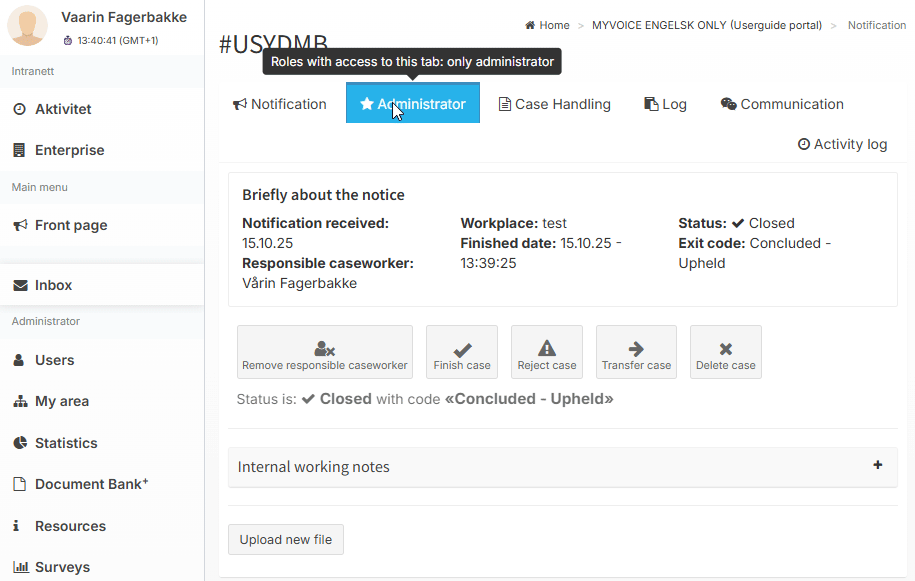Viewport: 915px width, 581px height.
Task: Open My area in the sidebar
Action: pyautogui.click(x=62, y=401)
